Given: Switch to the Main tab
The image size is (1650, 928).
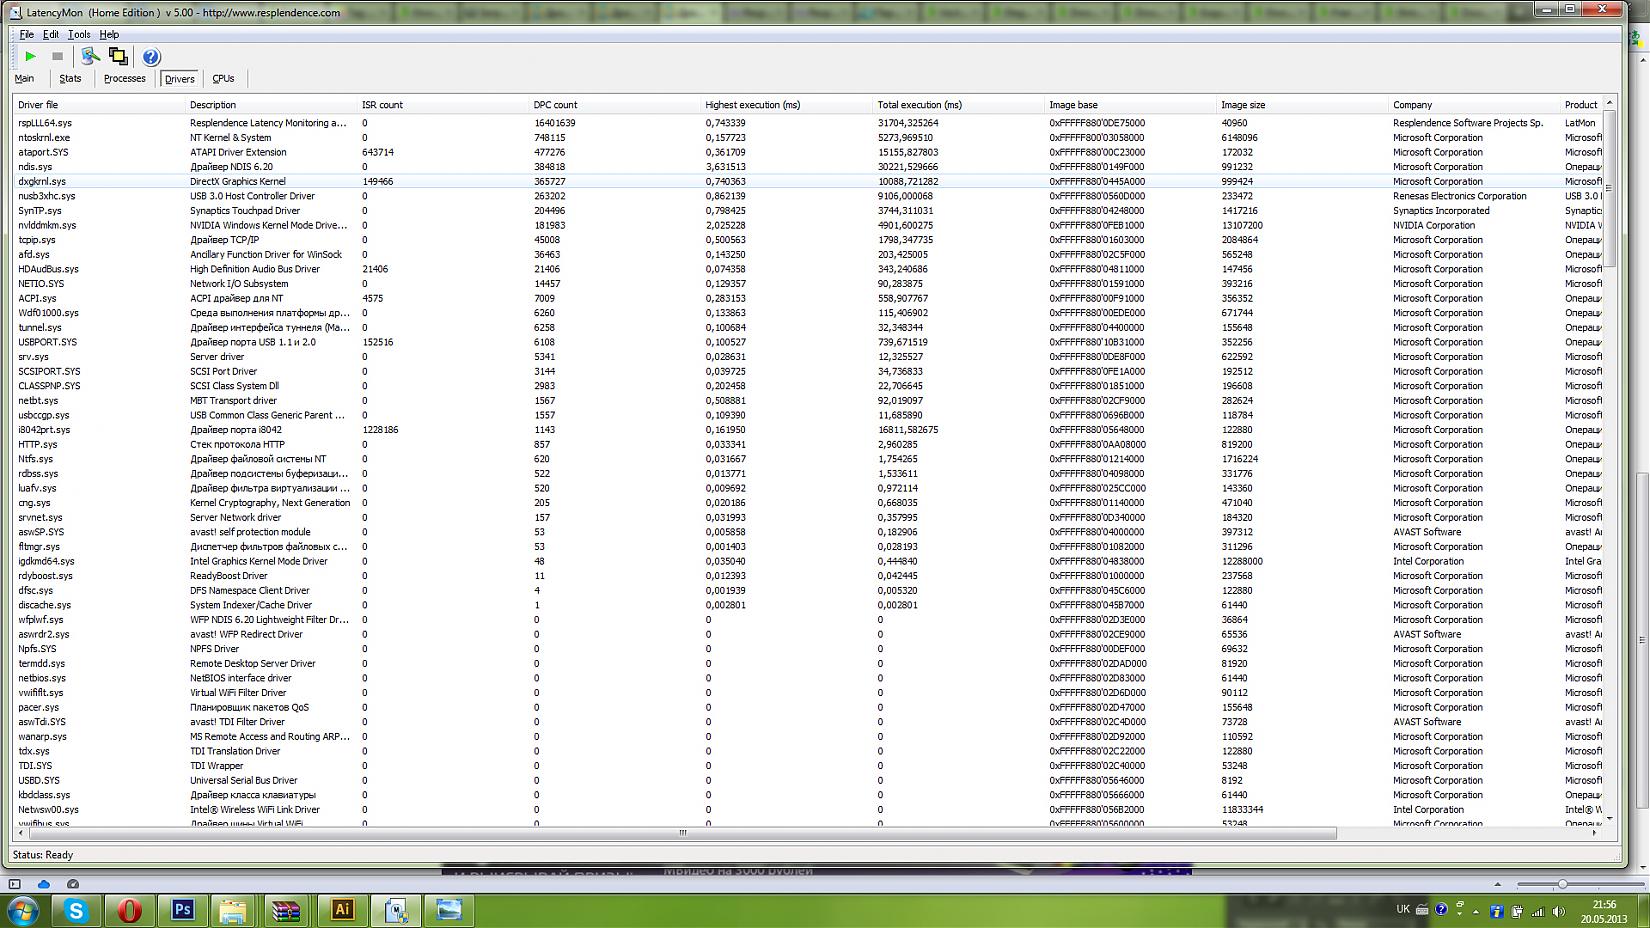Looking at the screenshot, I should coord(24,78).
